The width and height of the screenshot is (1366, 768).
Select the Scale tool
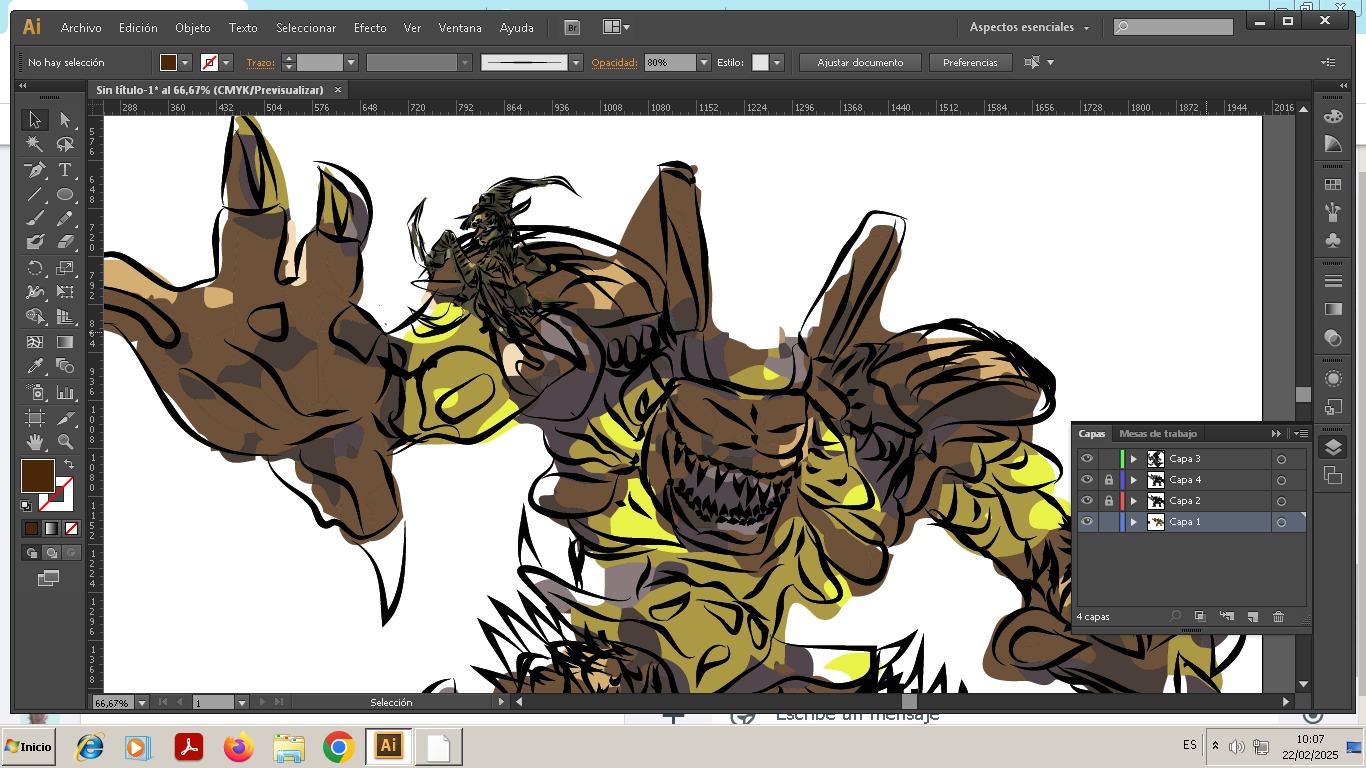tap(65, 268)
